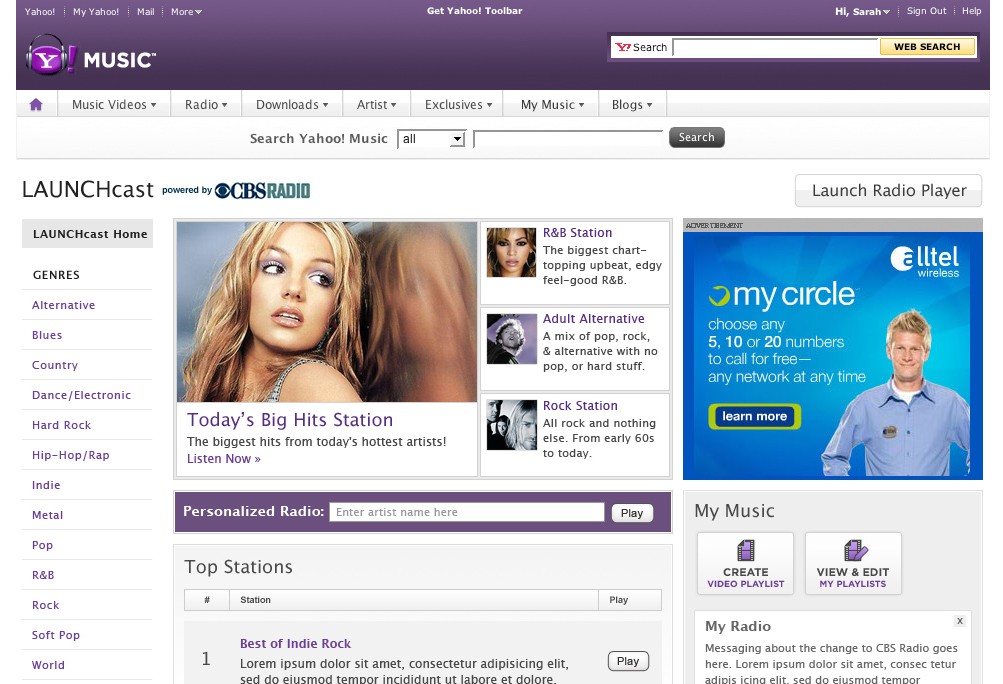Click the CBS Radio logo
1003x684 pixels.
pos(262,190)
